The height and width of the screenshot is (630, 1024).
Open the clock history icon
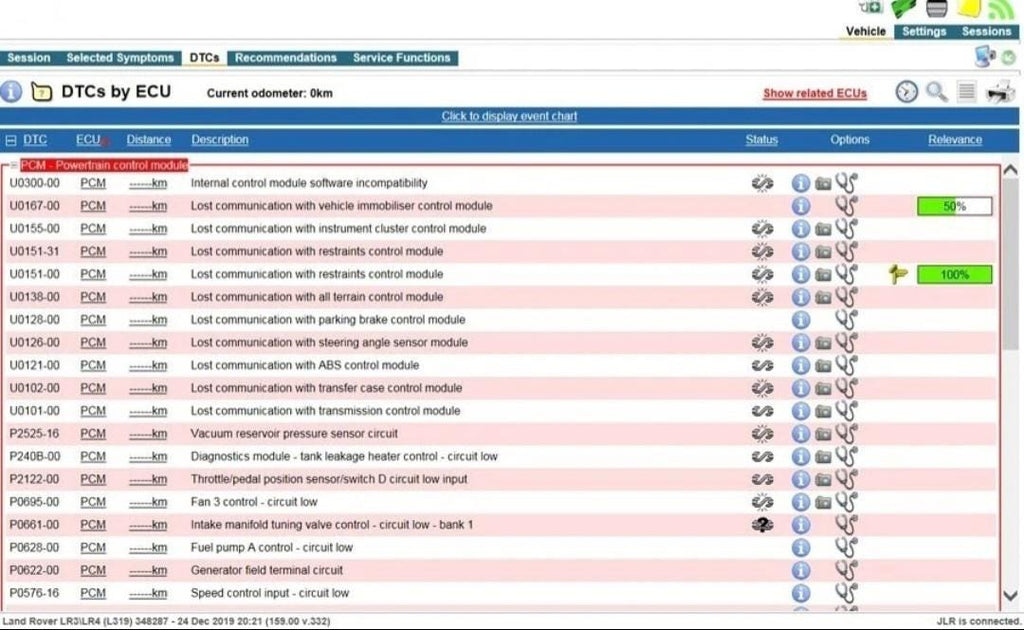(906, 92)
